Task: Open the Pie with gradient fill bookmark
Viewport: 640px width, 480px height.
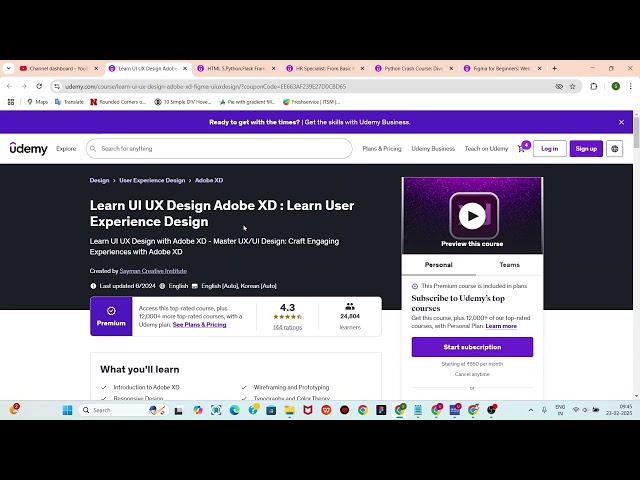Action: [247, 102]
